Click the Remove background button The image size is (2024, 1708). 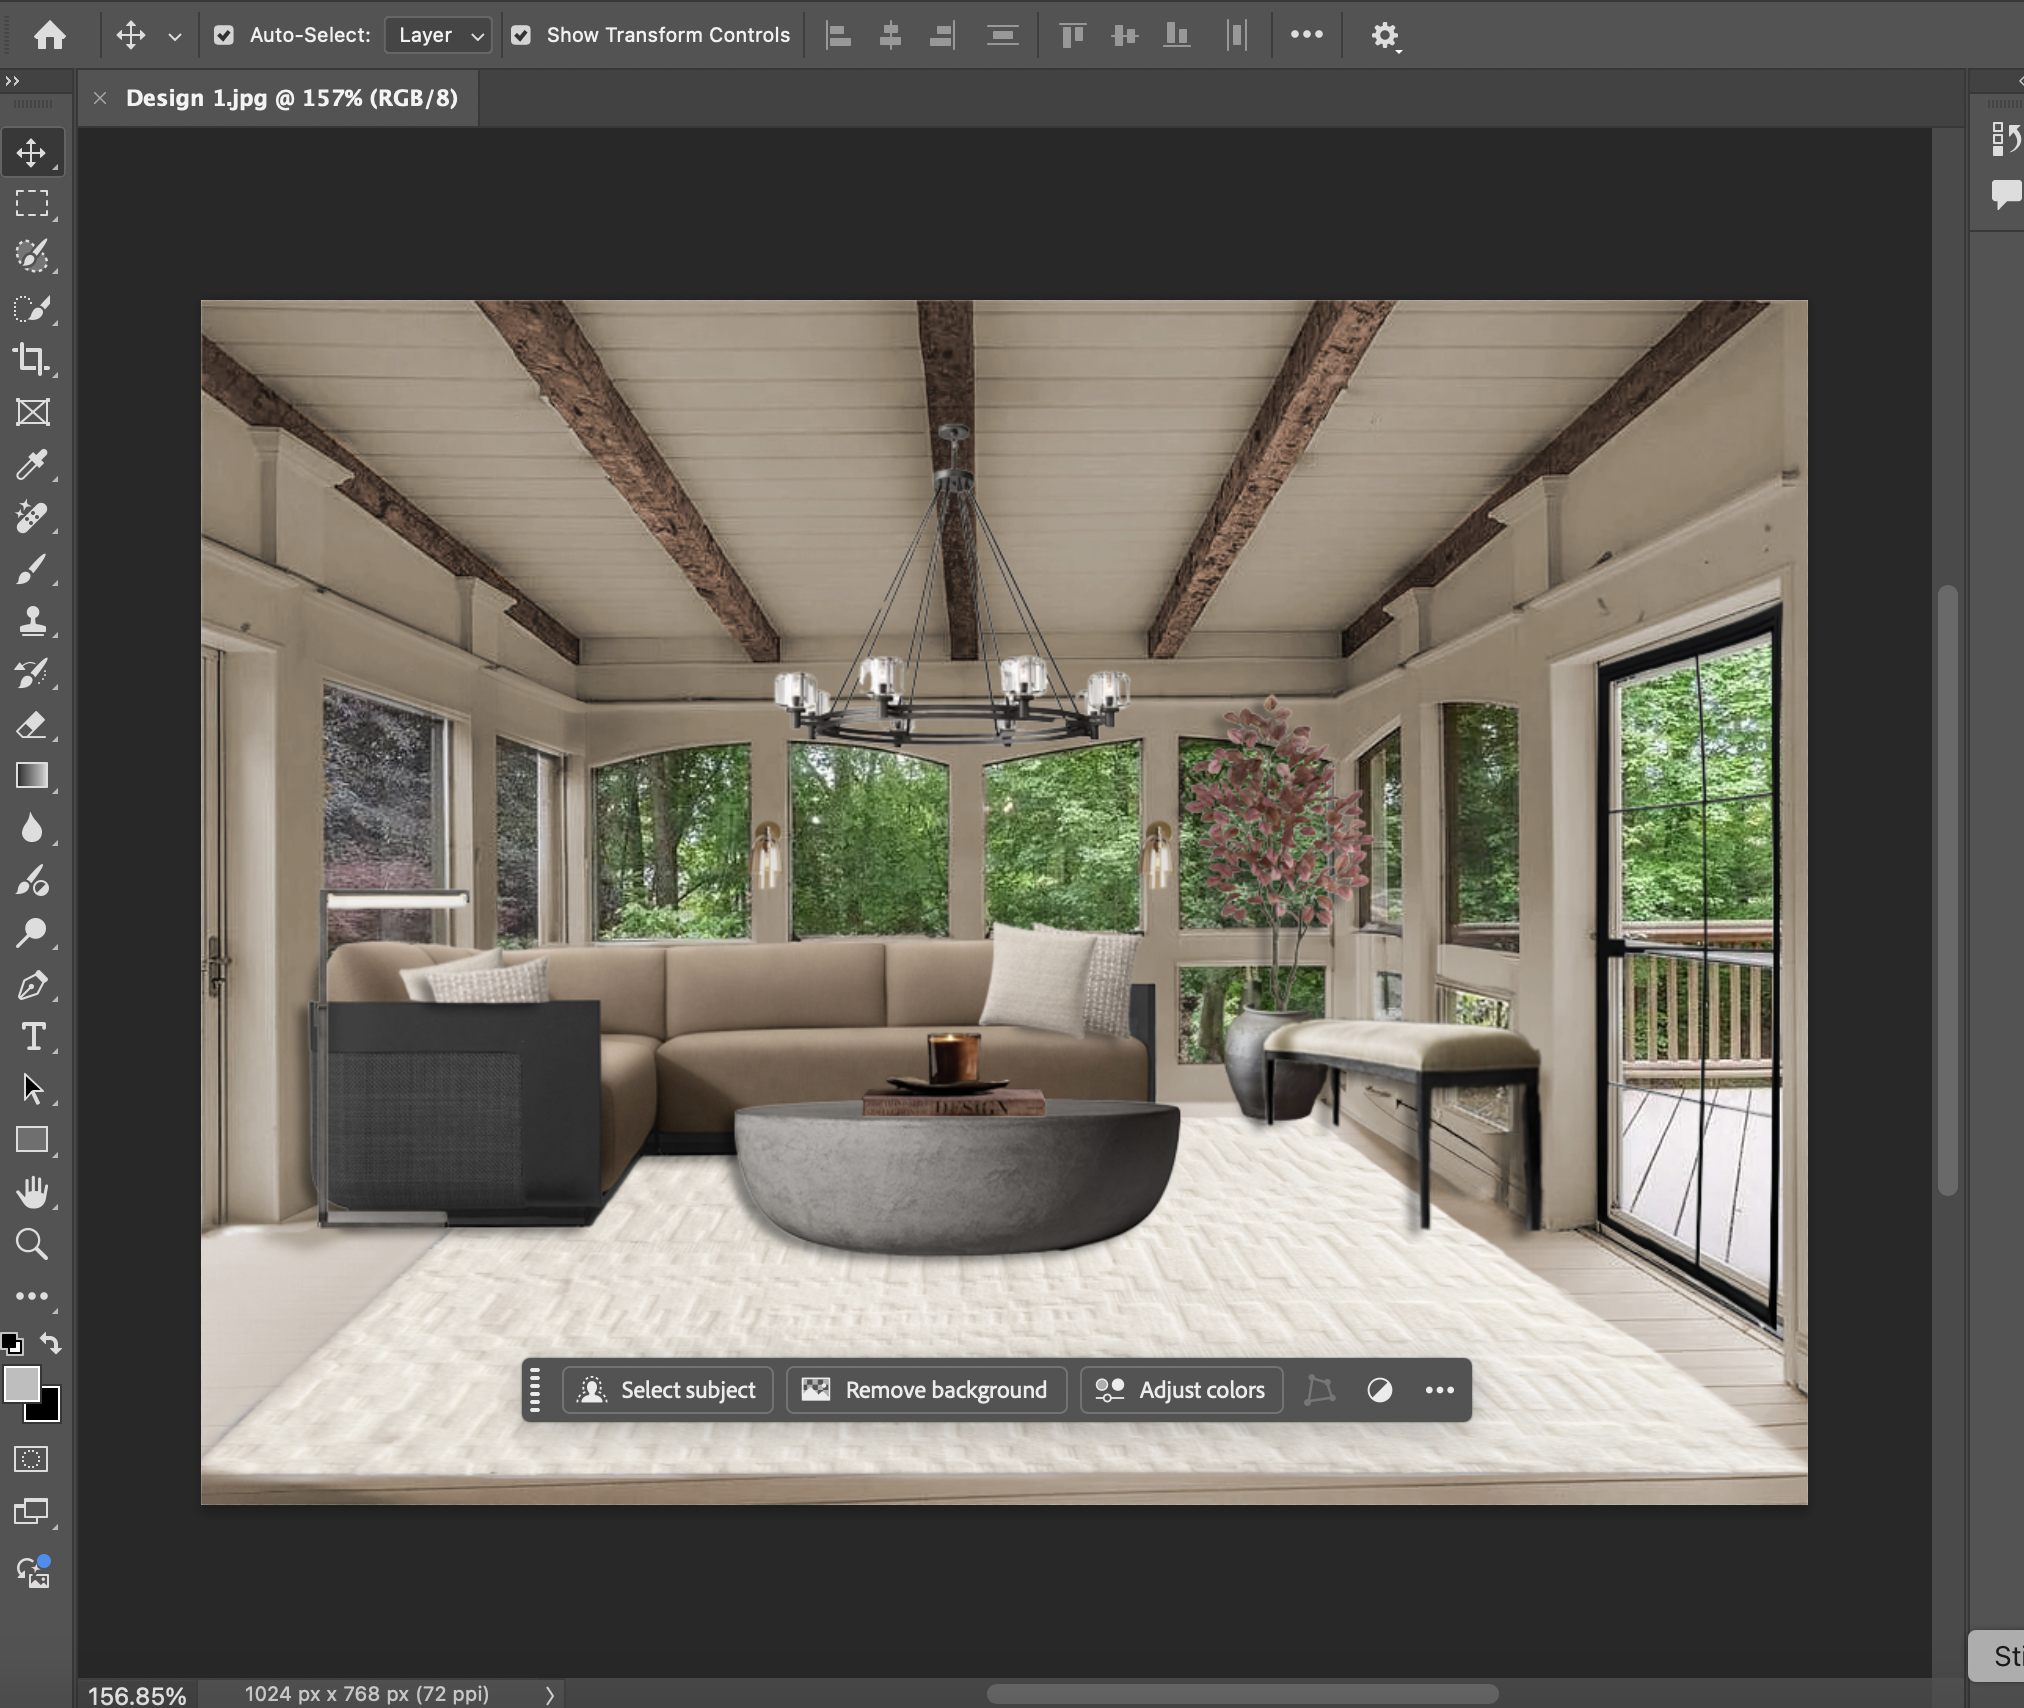coord(926,1390)
